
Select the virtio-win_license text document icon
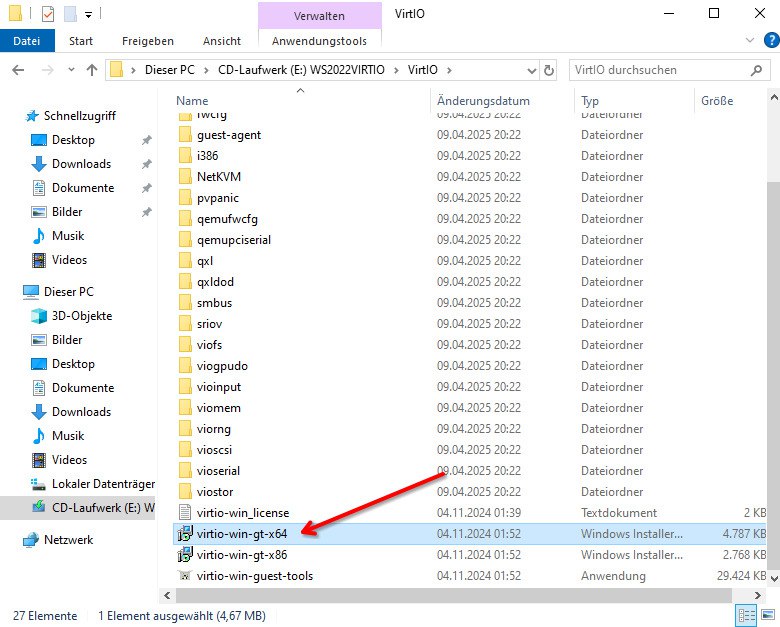click(185, 513)
